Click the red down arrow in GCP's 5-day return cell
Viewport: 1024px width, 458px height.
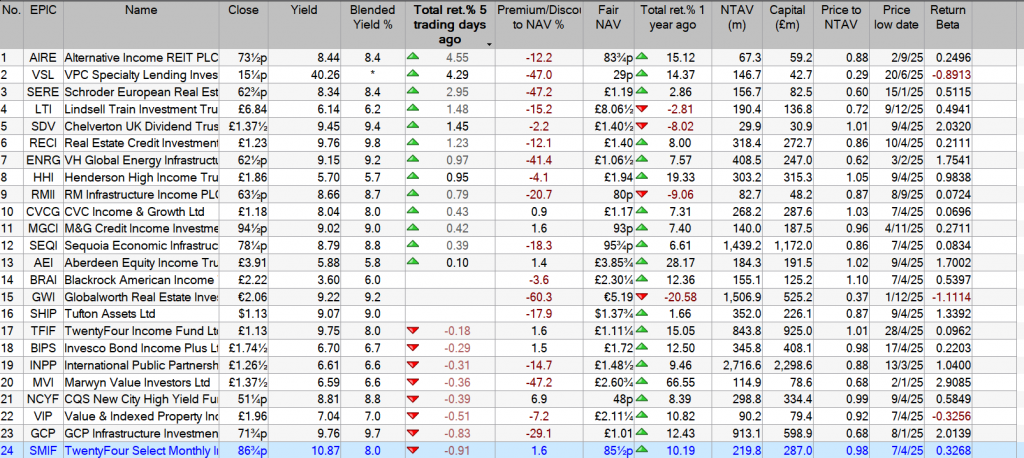pos(411,432)
